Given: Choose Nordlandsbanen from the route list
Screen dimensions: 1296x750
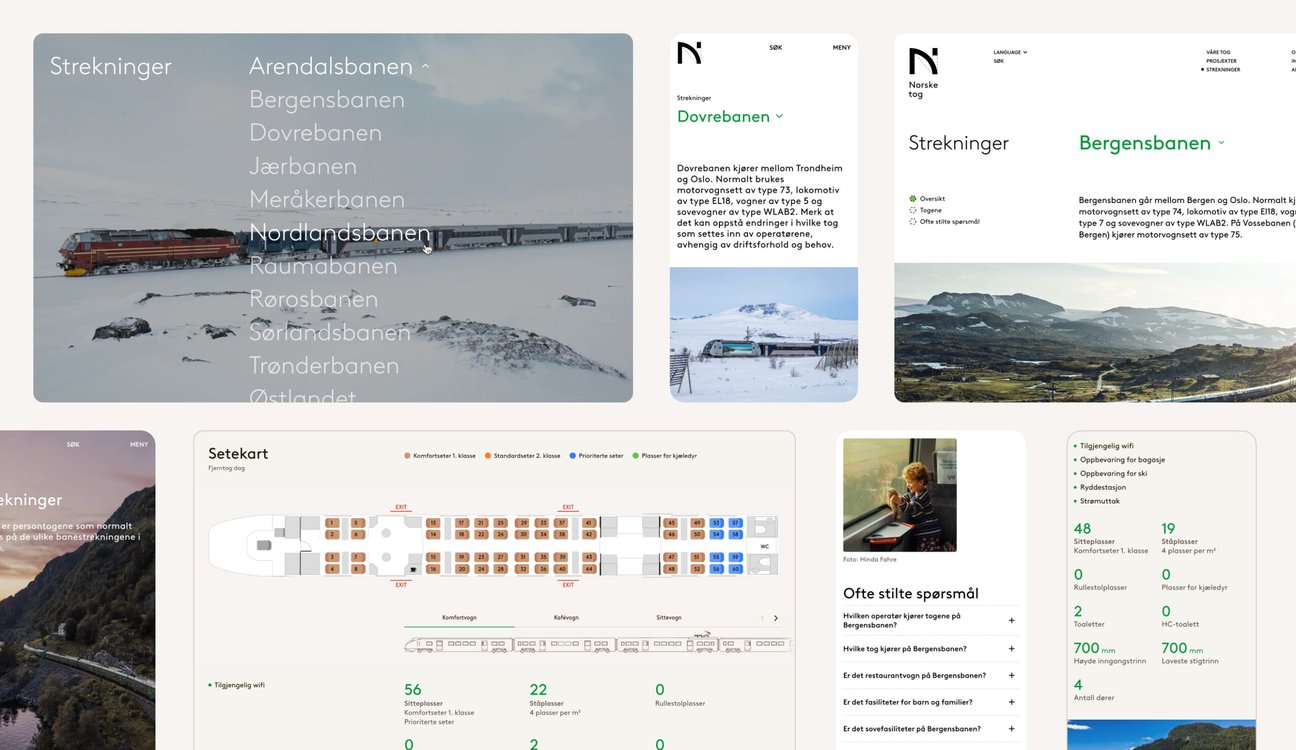Looking at the screenshot, I should pyautogui.click(x=339, y=233).
